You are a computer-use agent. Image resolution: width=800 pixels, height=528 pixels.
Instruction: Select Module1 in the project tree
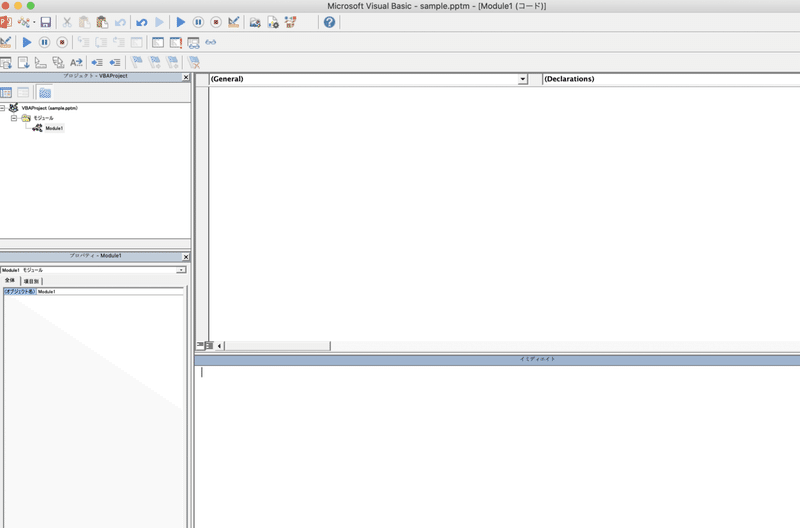point(54,128)
